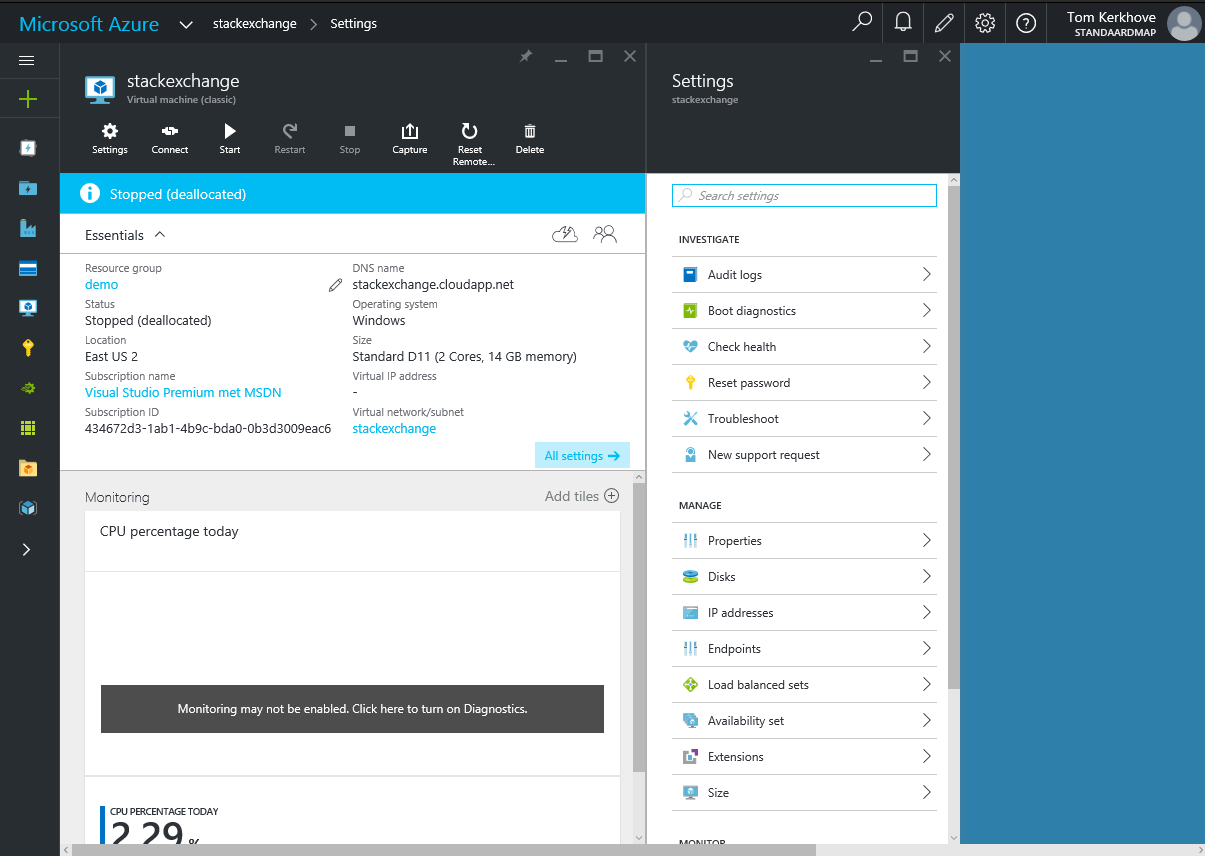Click the users icon in the Essentials bar
This screenshot has width=1205, height=856.
(605, 233)
